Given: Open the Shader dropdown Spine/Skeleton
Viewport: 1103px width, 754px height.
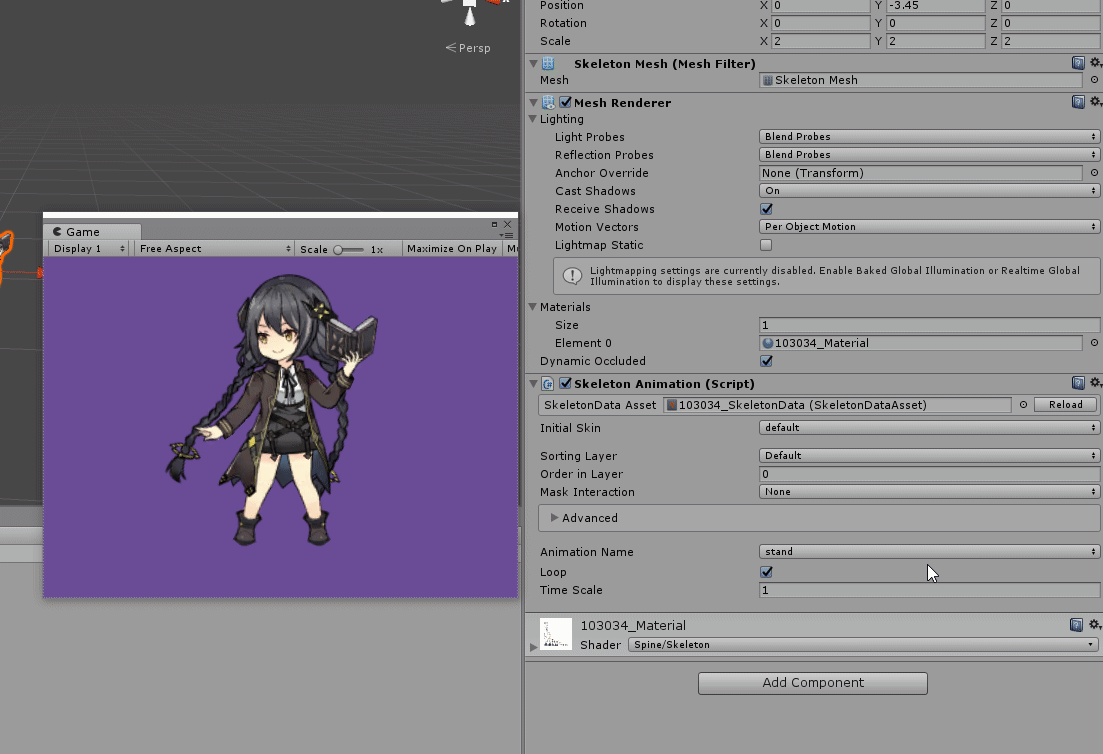Looking at the screenshot, I should click(862, 645).
